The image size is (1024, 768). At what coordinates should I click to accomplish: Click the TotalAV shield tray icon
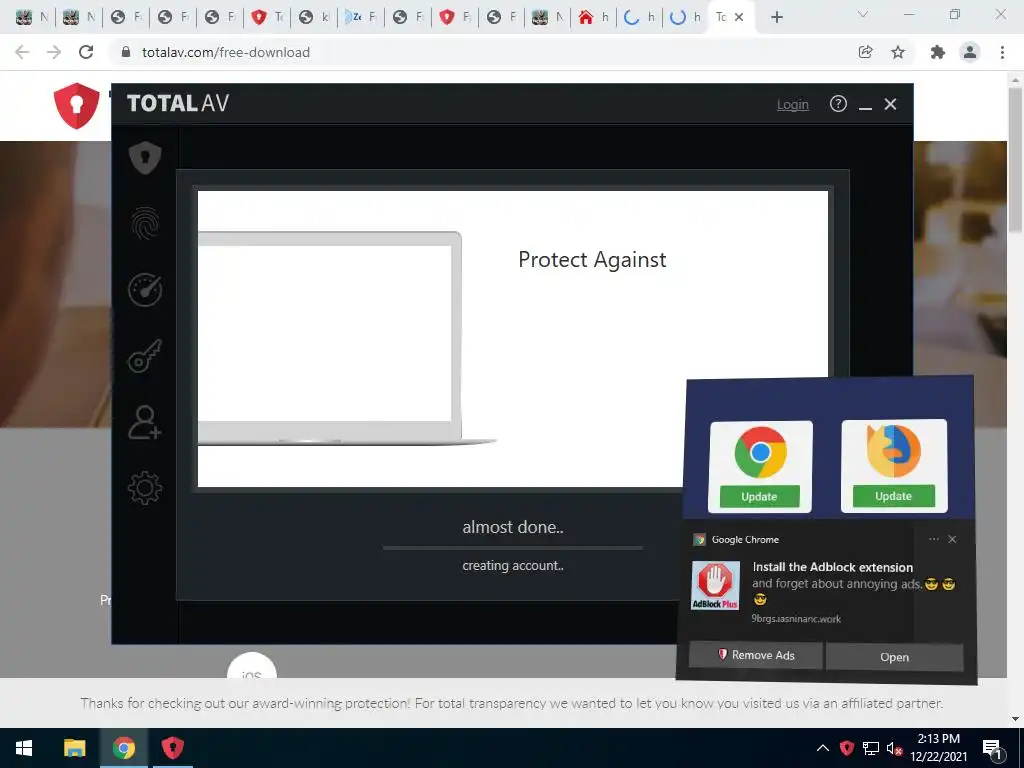(847, 748)
